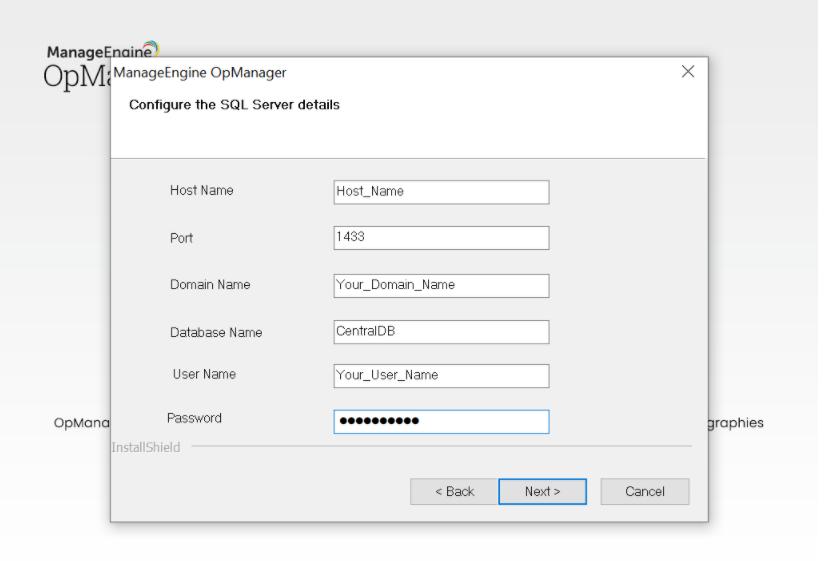Click the Password label text
This screenshot has width=826, height=561.
(x=194, y=418)
